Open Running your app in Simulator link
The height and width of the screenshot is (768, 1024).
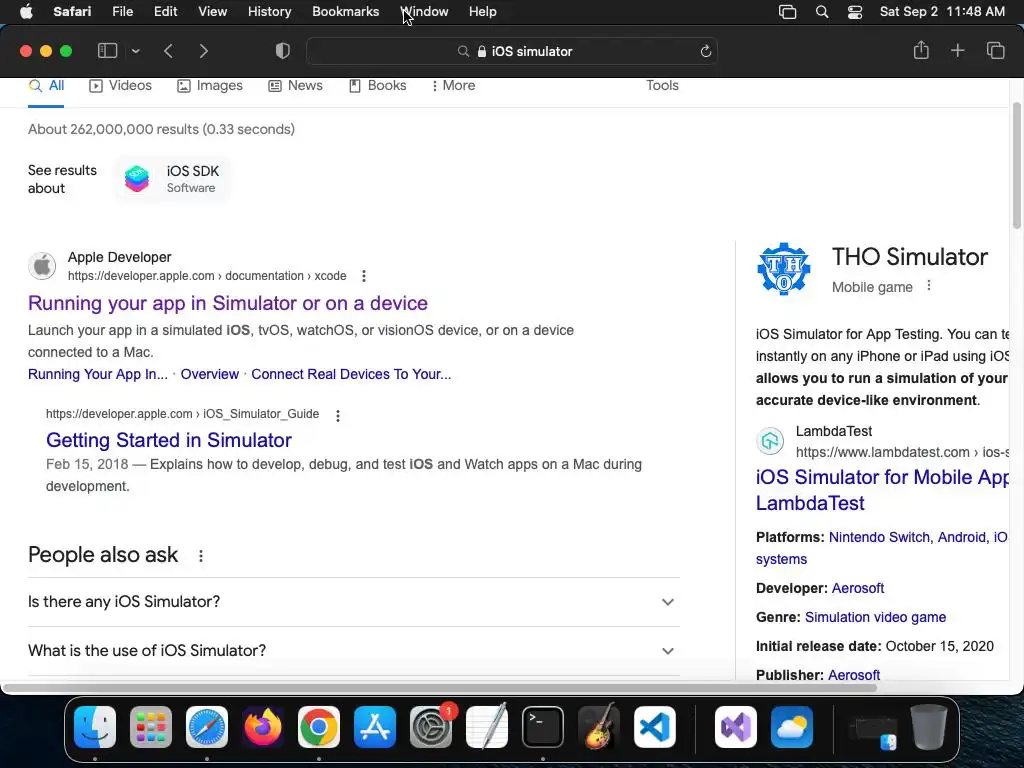228,303
